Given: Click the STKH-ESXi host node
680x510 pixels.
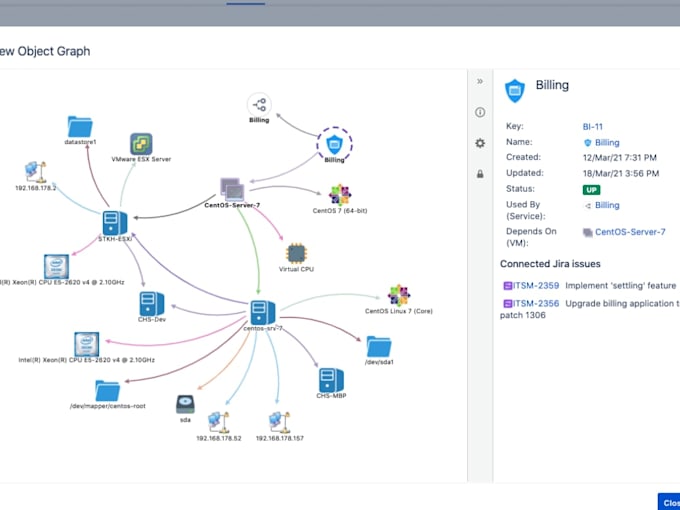Looking at the screenshot, I should point(115,223).
